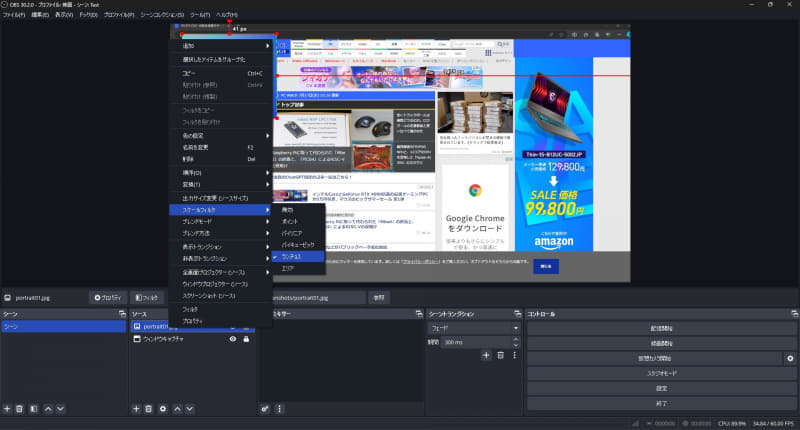Image resolution: width=800 pixels, height=430 pixels.
Task: Select 無効 scale filter option
Action: point(298,210)
